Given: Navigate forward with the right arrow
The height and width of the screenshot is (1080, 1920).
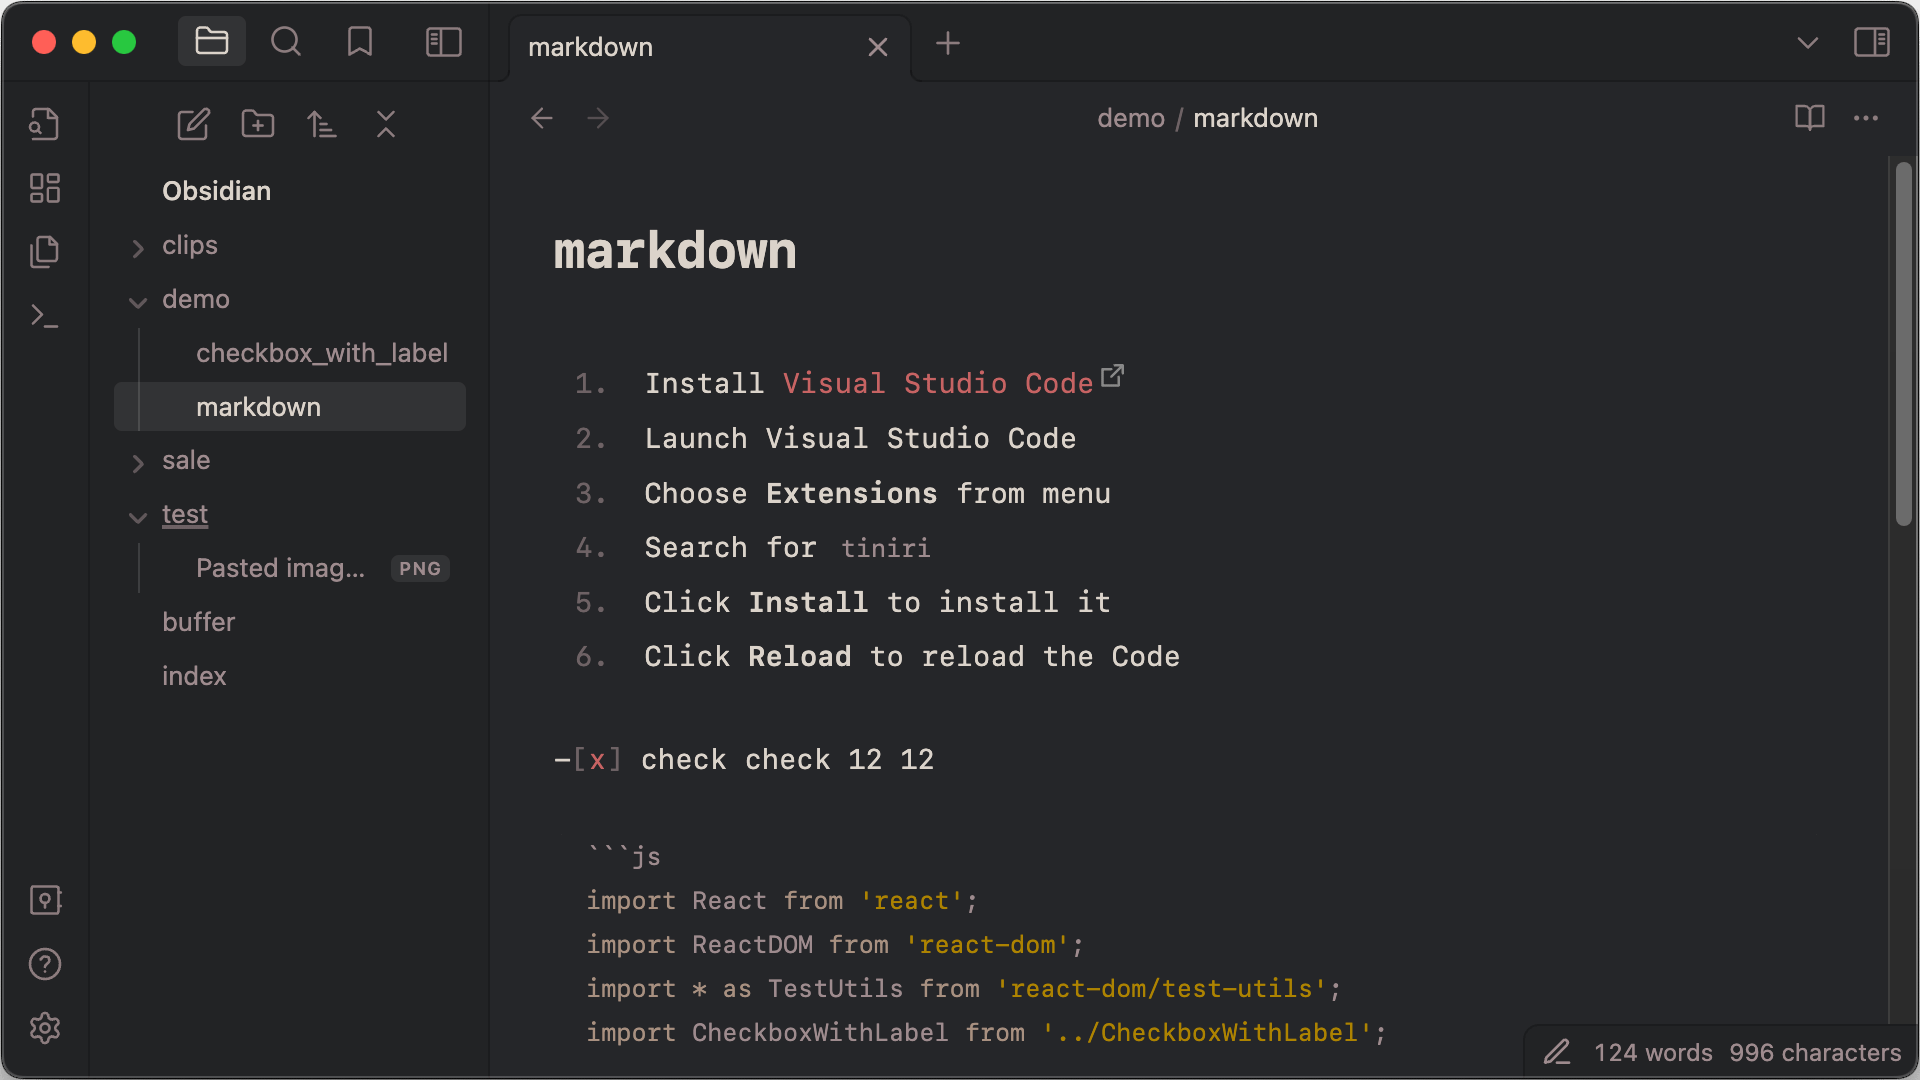Looking at the screenshot, I should [x=598, y=118].
